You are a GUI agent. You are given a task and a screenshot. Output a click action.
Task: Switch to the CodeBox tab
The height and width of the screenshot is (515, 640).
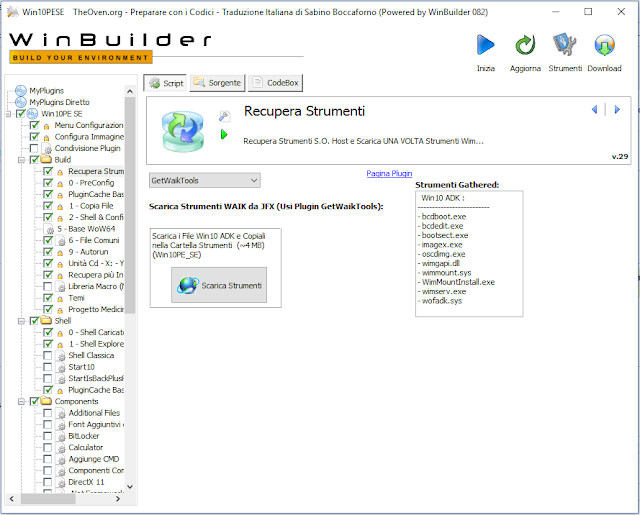(276, 83)
